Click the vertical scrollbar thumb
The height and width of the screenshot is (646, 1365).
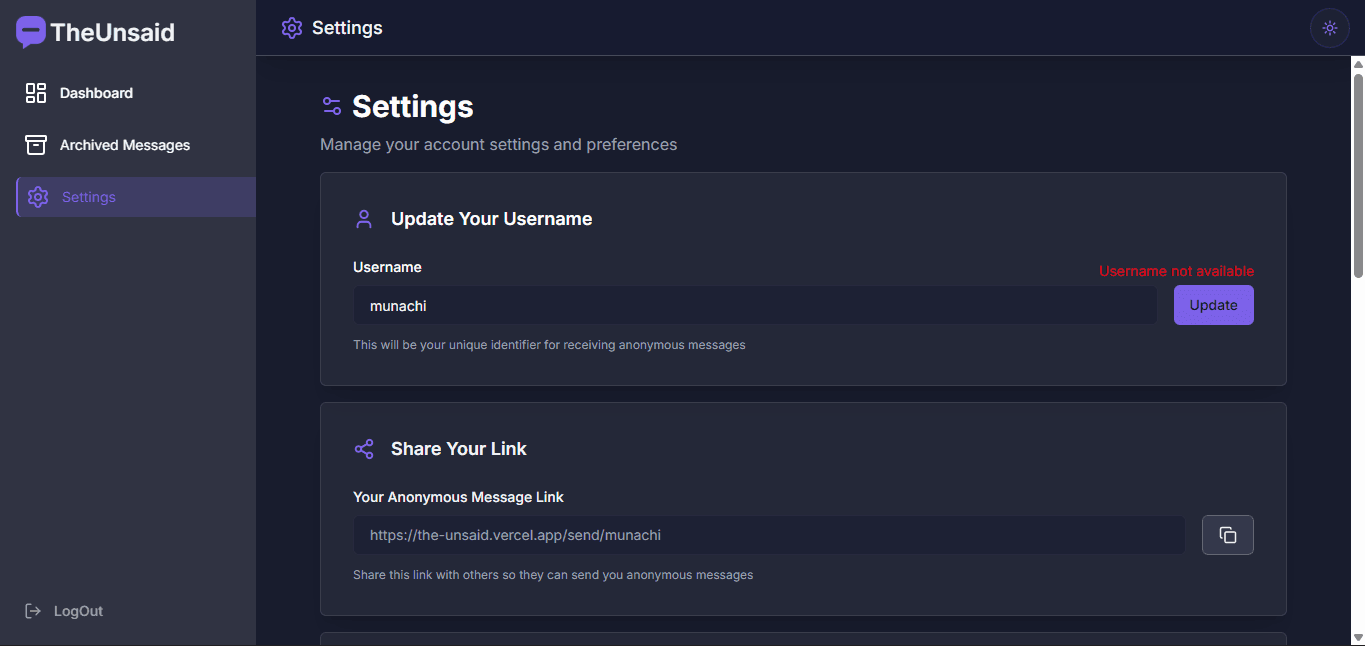[x=1358, y=175]
